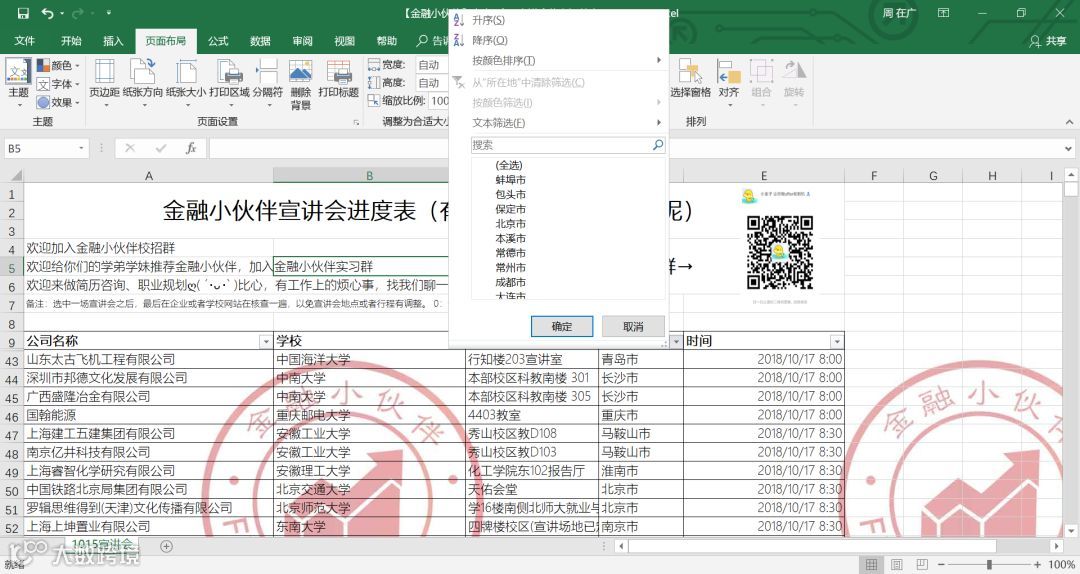
Task: Open the 时间 column filter dropdown
Action: click(x=836, y=342)
